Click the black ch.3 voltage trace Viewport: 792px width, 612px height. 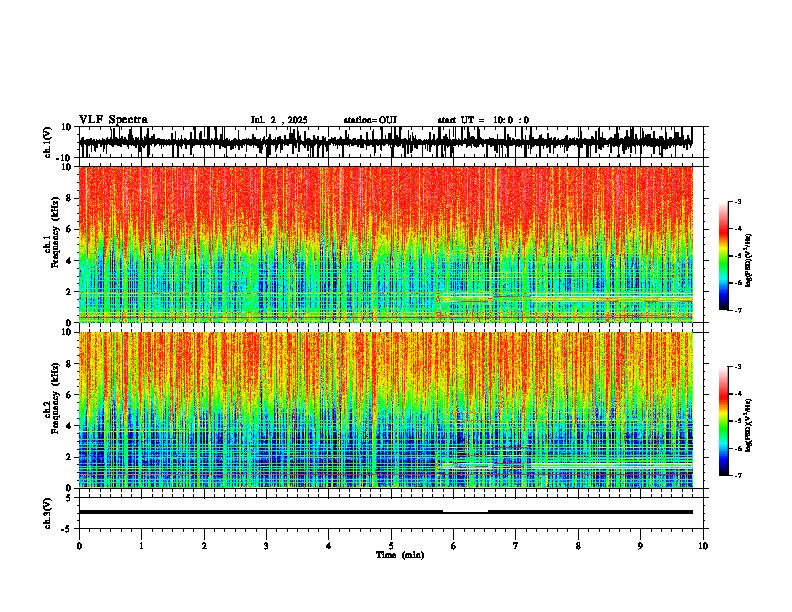pyautogui.click(x=385, y=512)
